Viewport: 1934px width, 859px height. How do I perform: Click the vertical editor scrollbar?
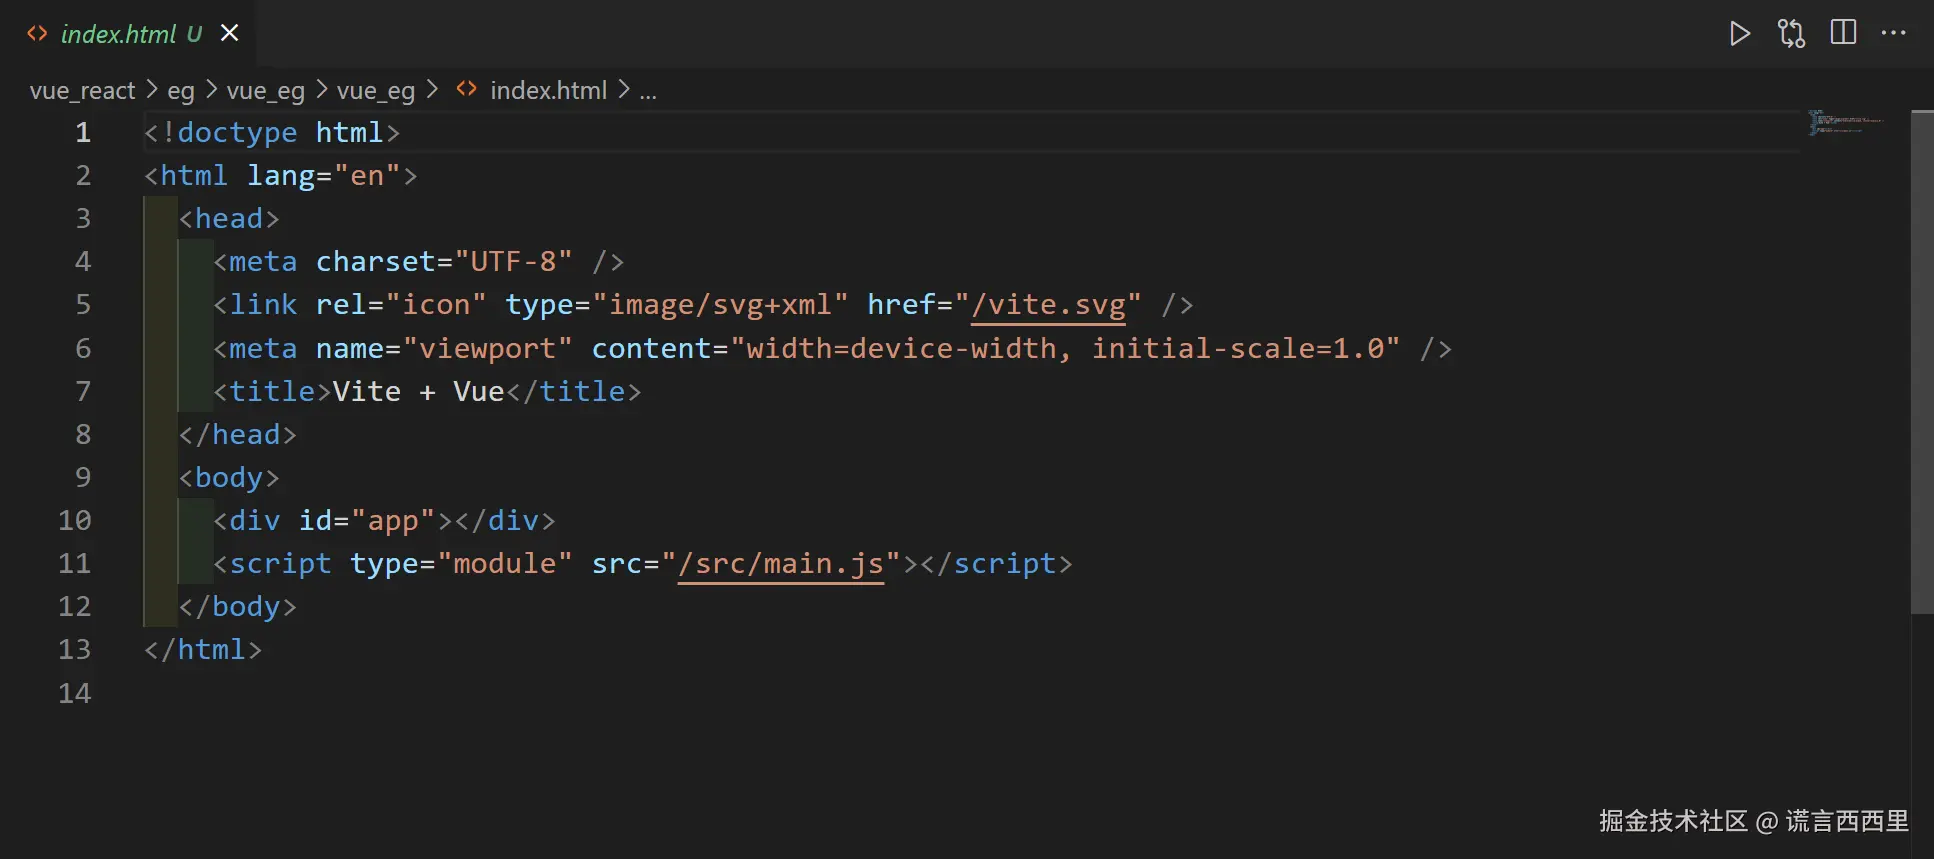[x=1921, y=360]
